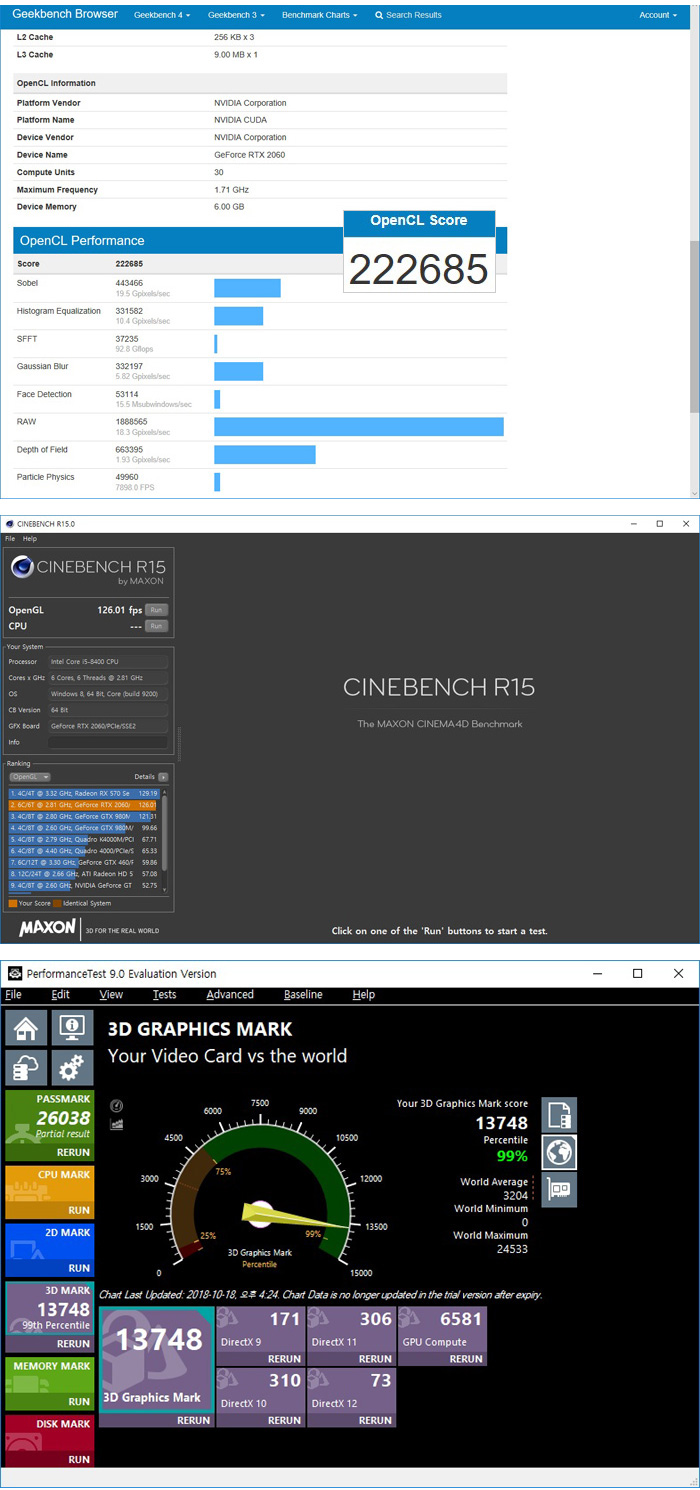This screenshot has height=1490, width=700.
Task: Rerun the GPU Compute test
Action: point(467,1359)
